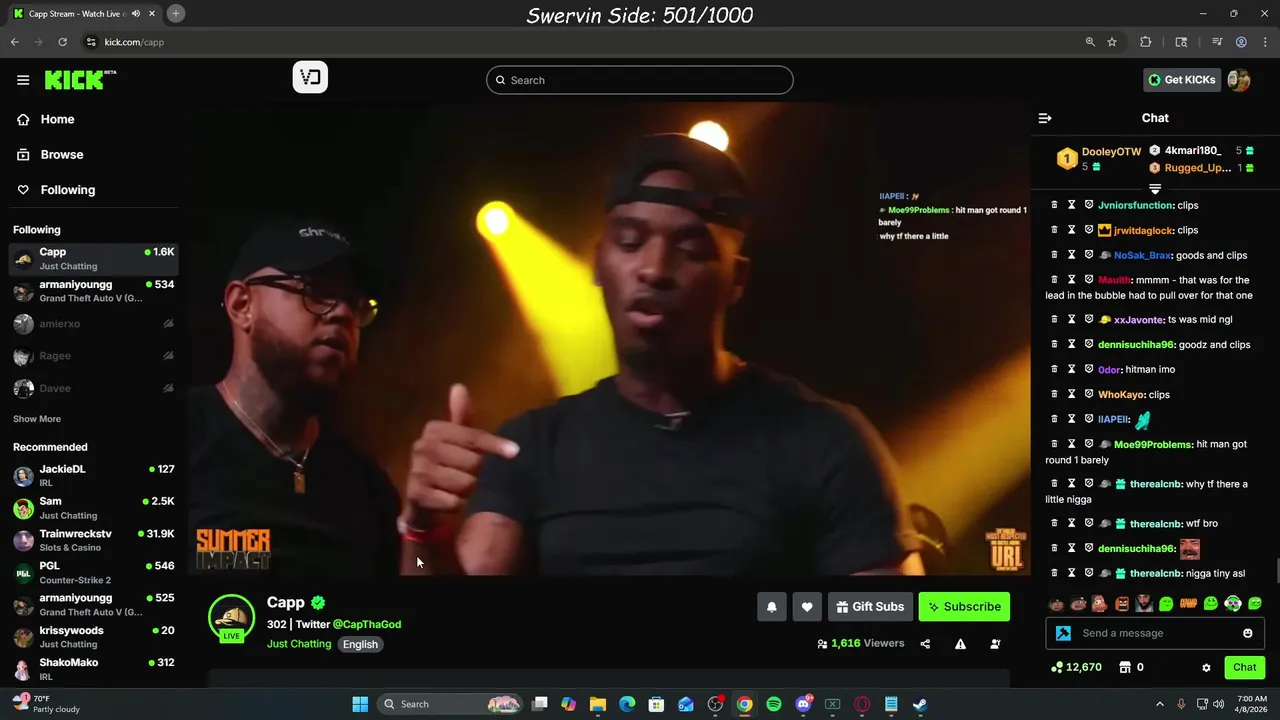Click the browser address bar
The width and height of the screenshot is (1280, 720).
pos(580,42)
